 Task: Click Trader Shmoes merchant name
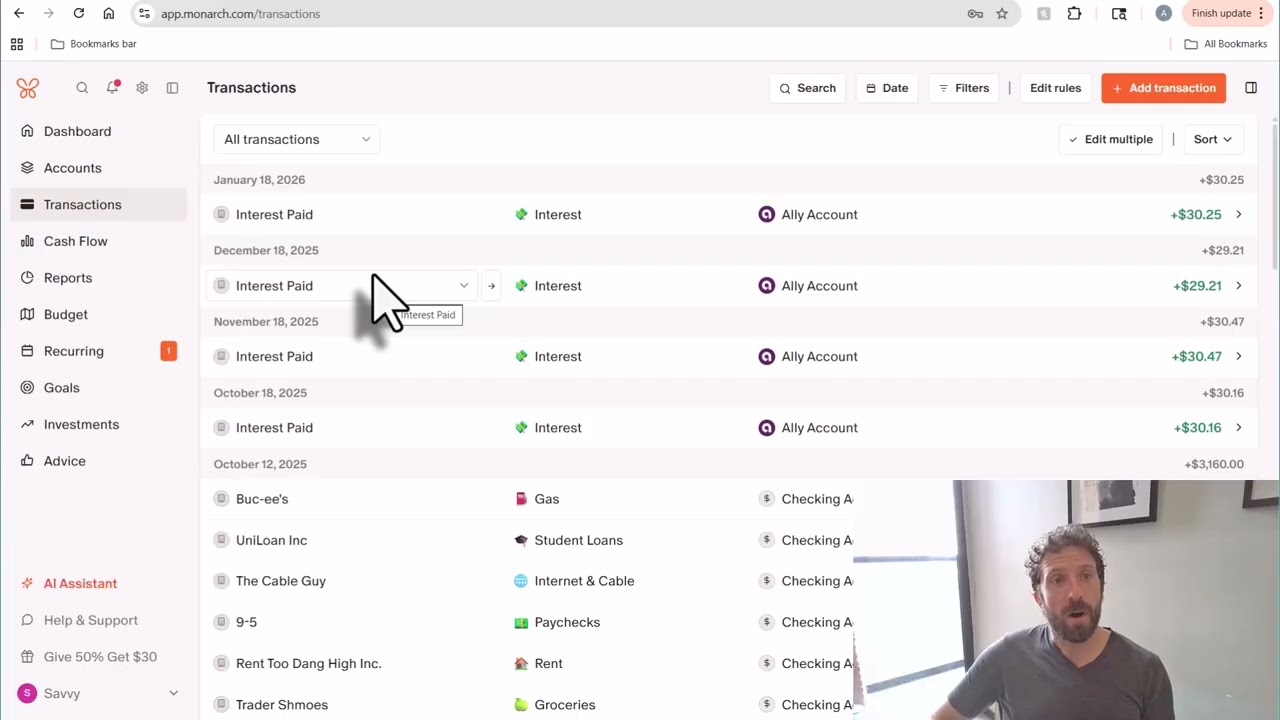pos(282,705)
